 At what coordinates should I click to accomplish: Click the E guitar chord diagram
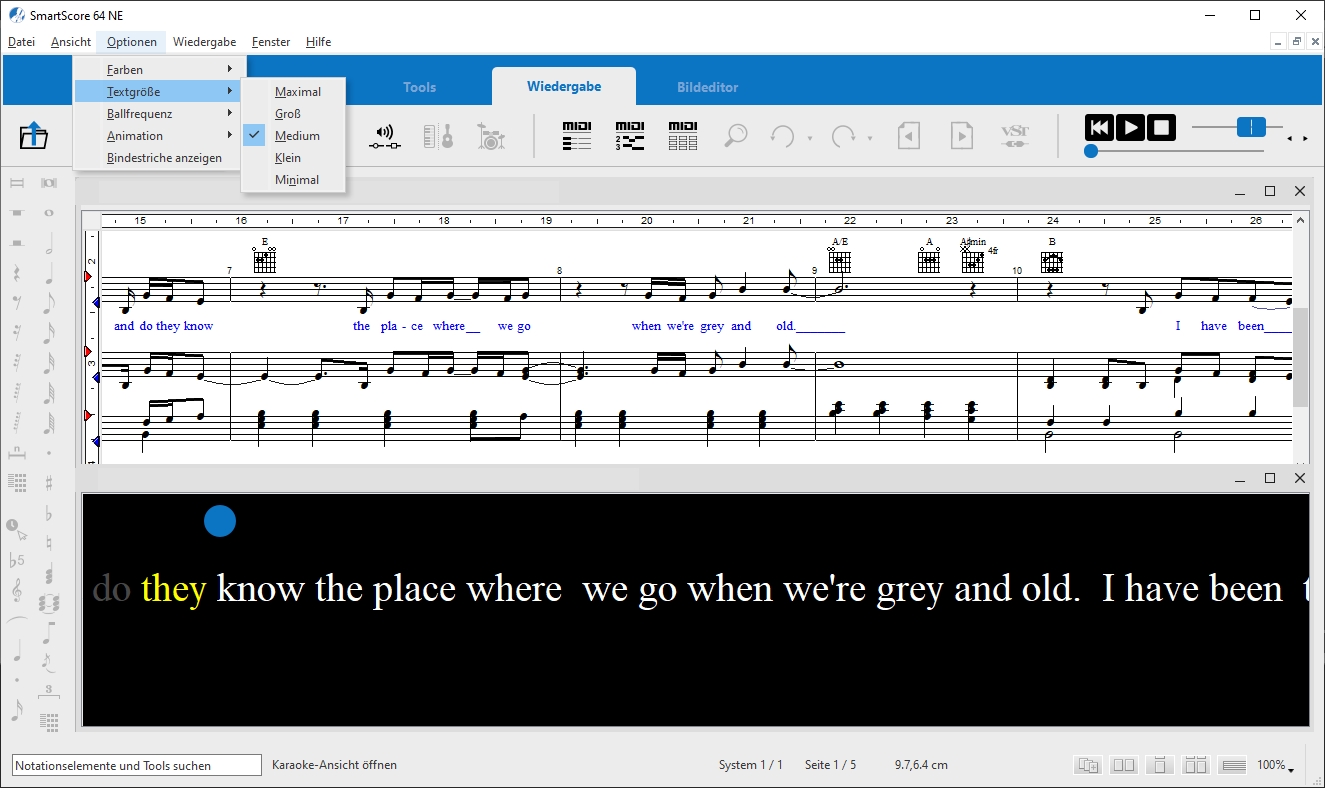[x=265, y=259]
